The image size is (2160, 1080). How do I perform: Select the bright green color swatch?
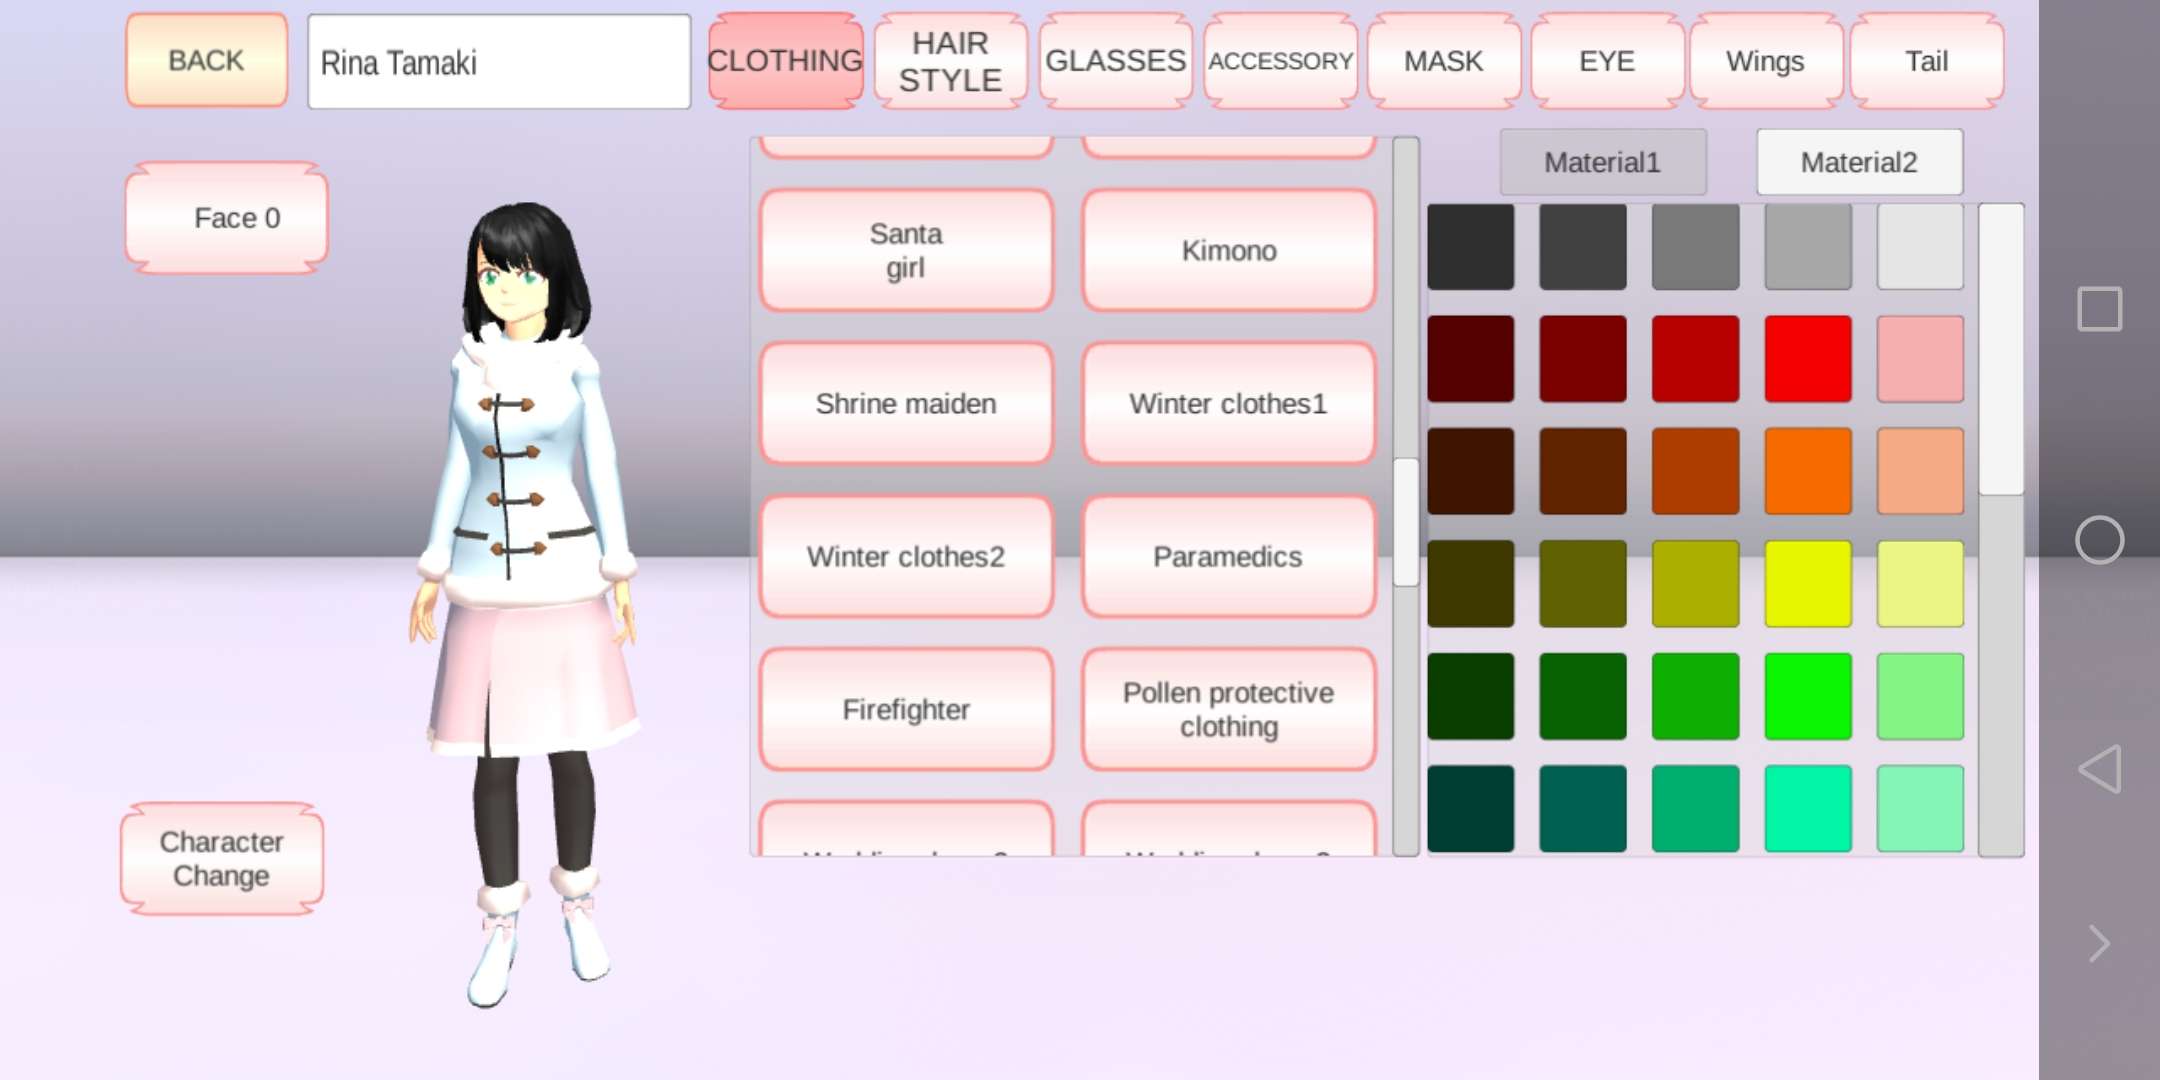(x=1807, y=696)
